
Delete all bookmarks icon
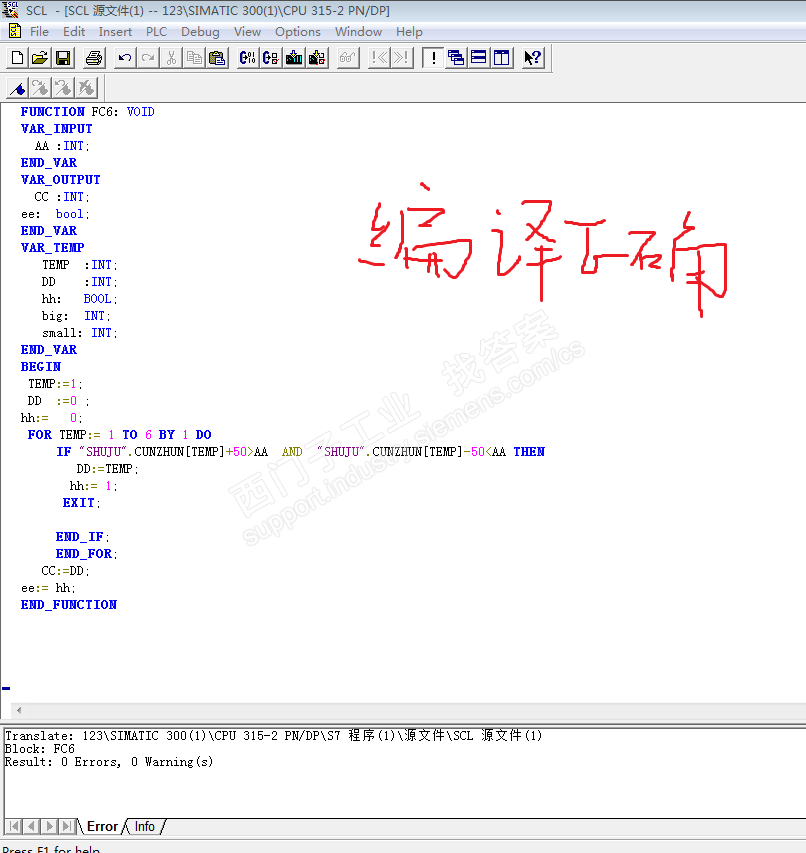86,88
